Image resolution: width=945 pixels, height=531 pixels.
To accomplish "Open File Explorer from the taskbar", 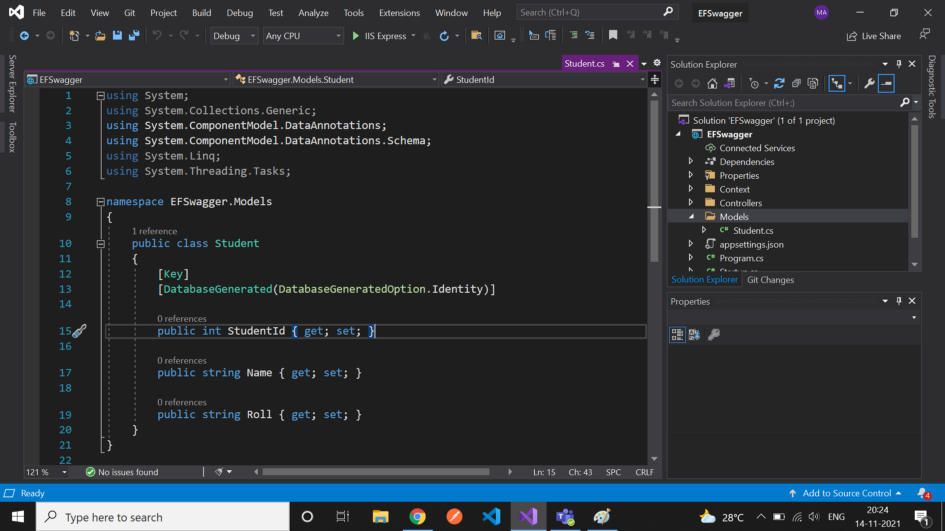I will pos(380,517).
